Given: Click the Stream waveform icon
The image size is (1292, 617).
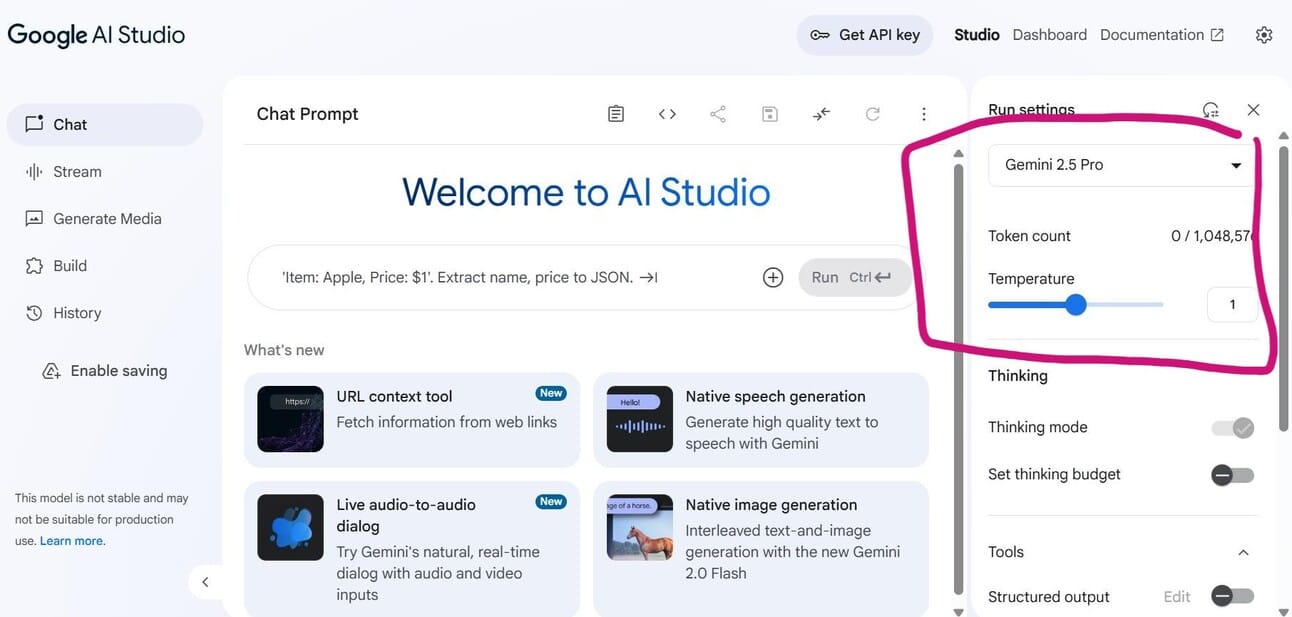Looking at the screenshot, I should 34,171.
